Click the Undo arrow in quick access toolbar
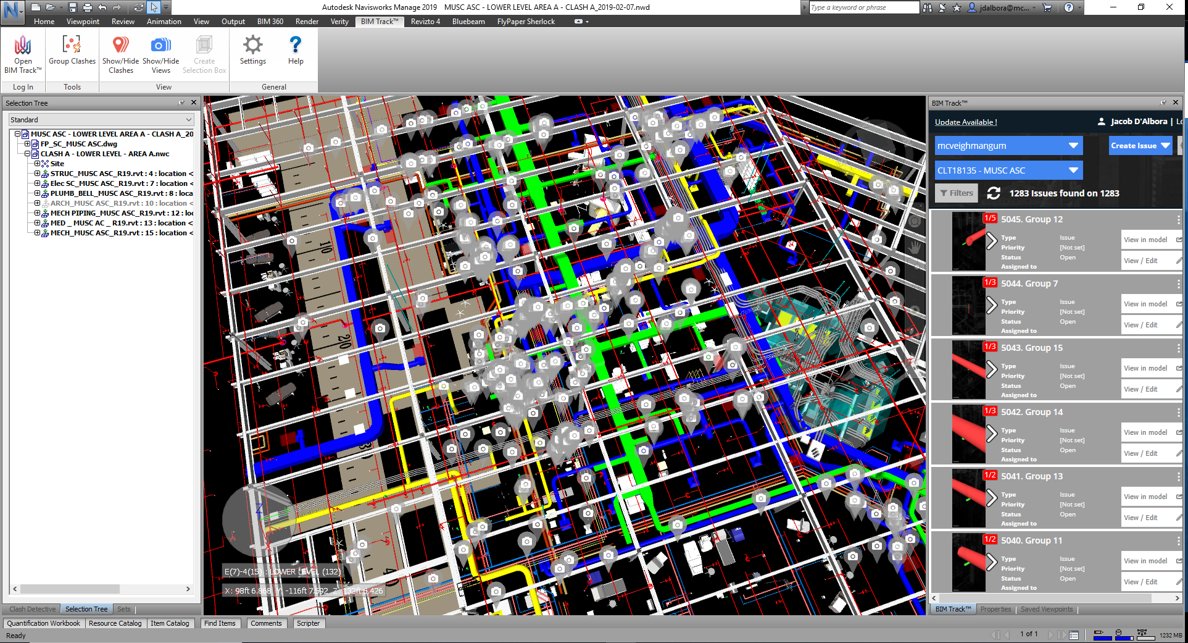The image size is (1188, 643). tap(102, 7)
